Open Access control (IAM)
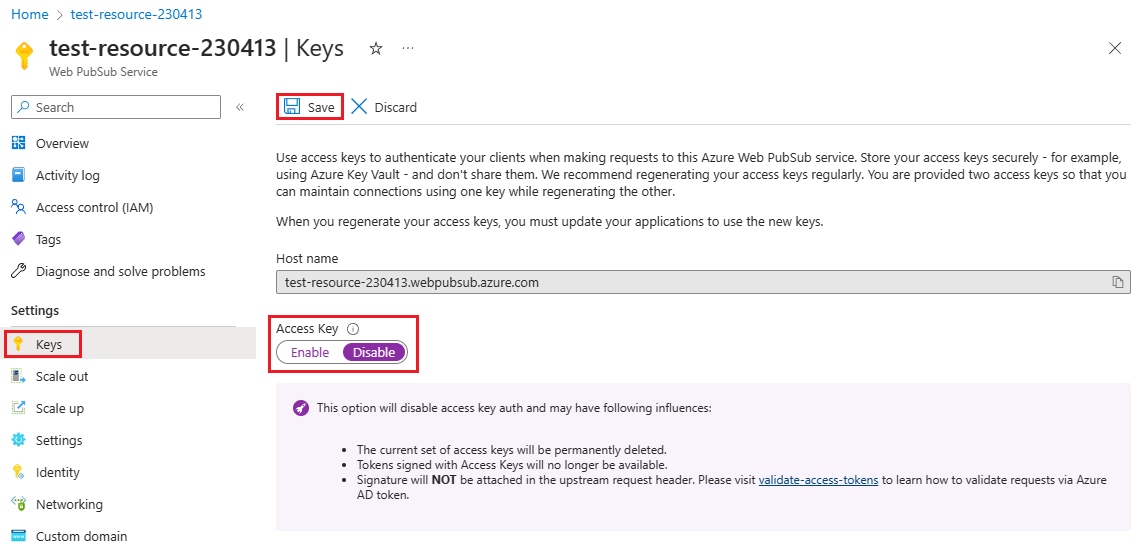The height and width of the screenshot is (544, 1142). coord(94,207)
